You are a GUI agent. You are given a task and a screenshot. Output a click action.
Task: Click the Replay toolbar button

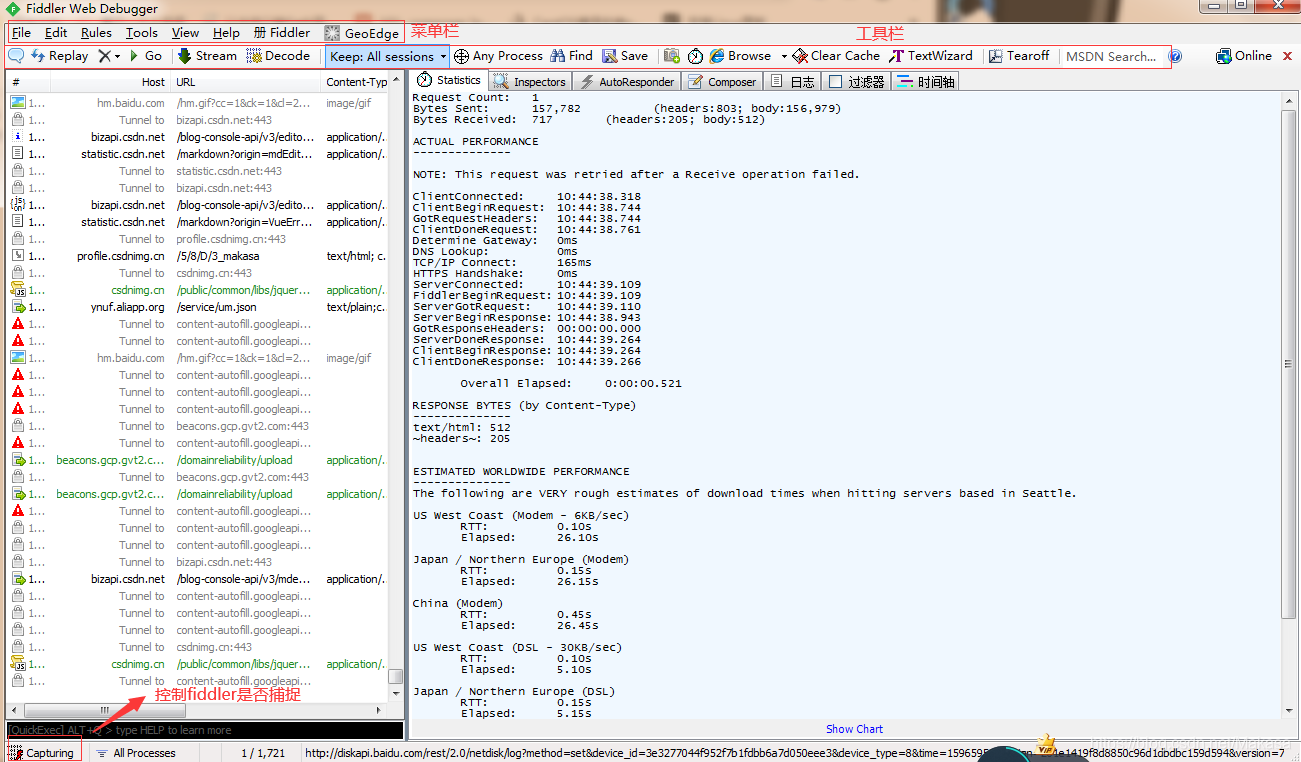click(60, 56)
